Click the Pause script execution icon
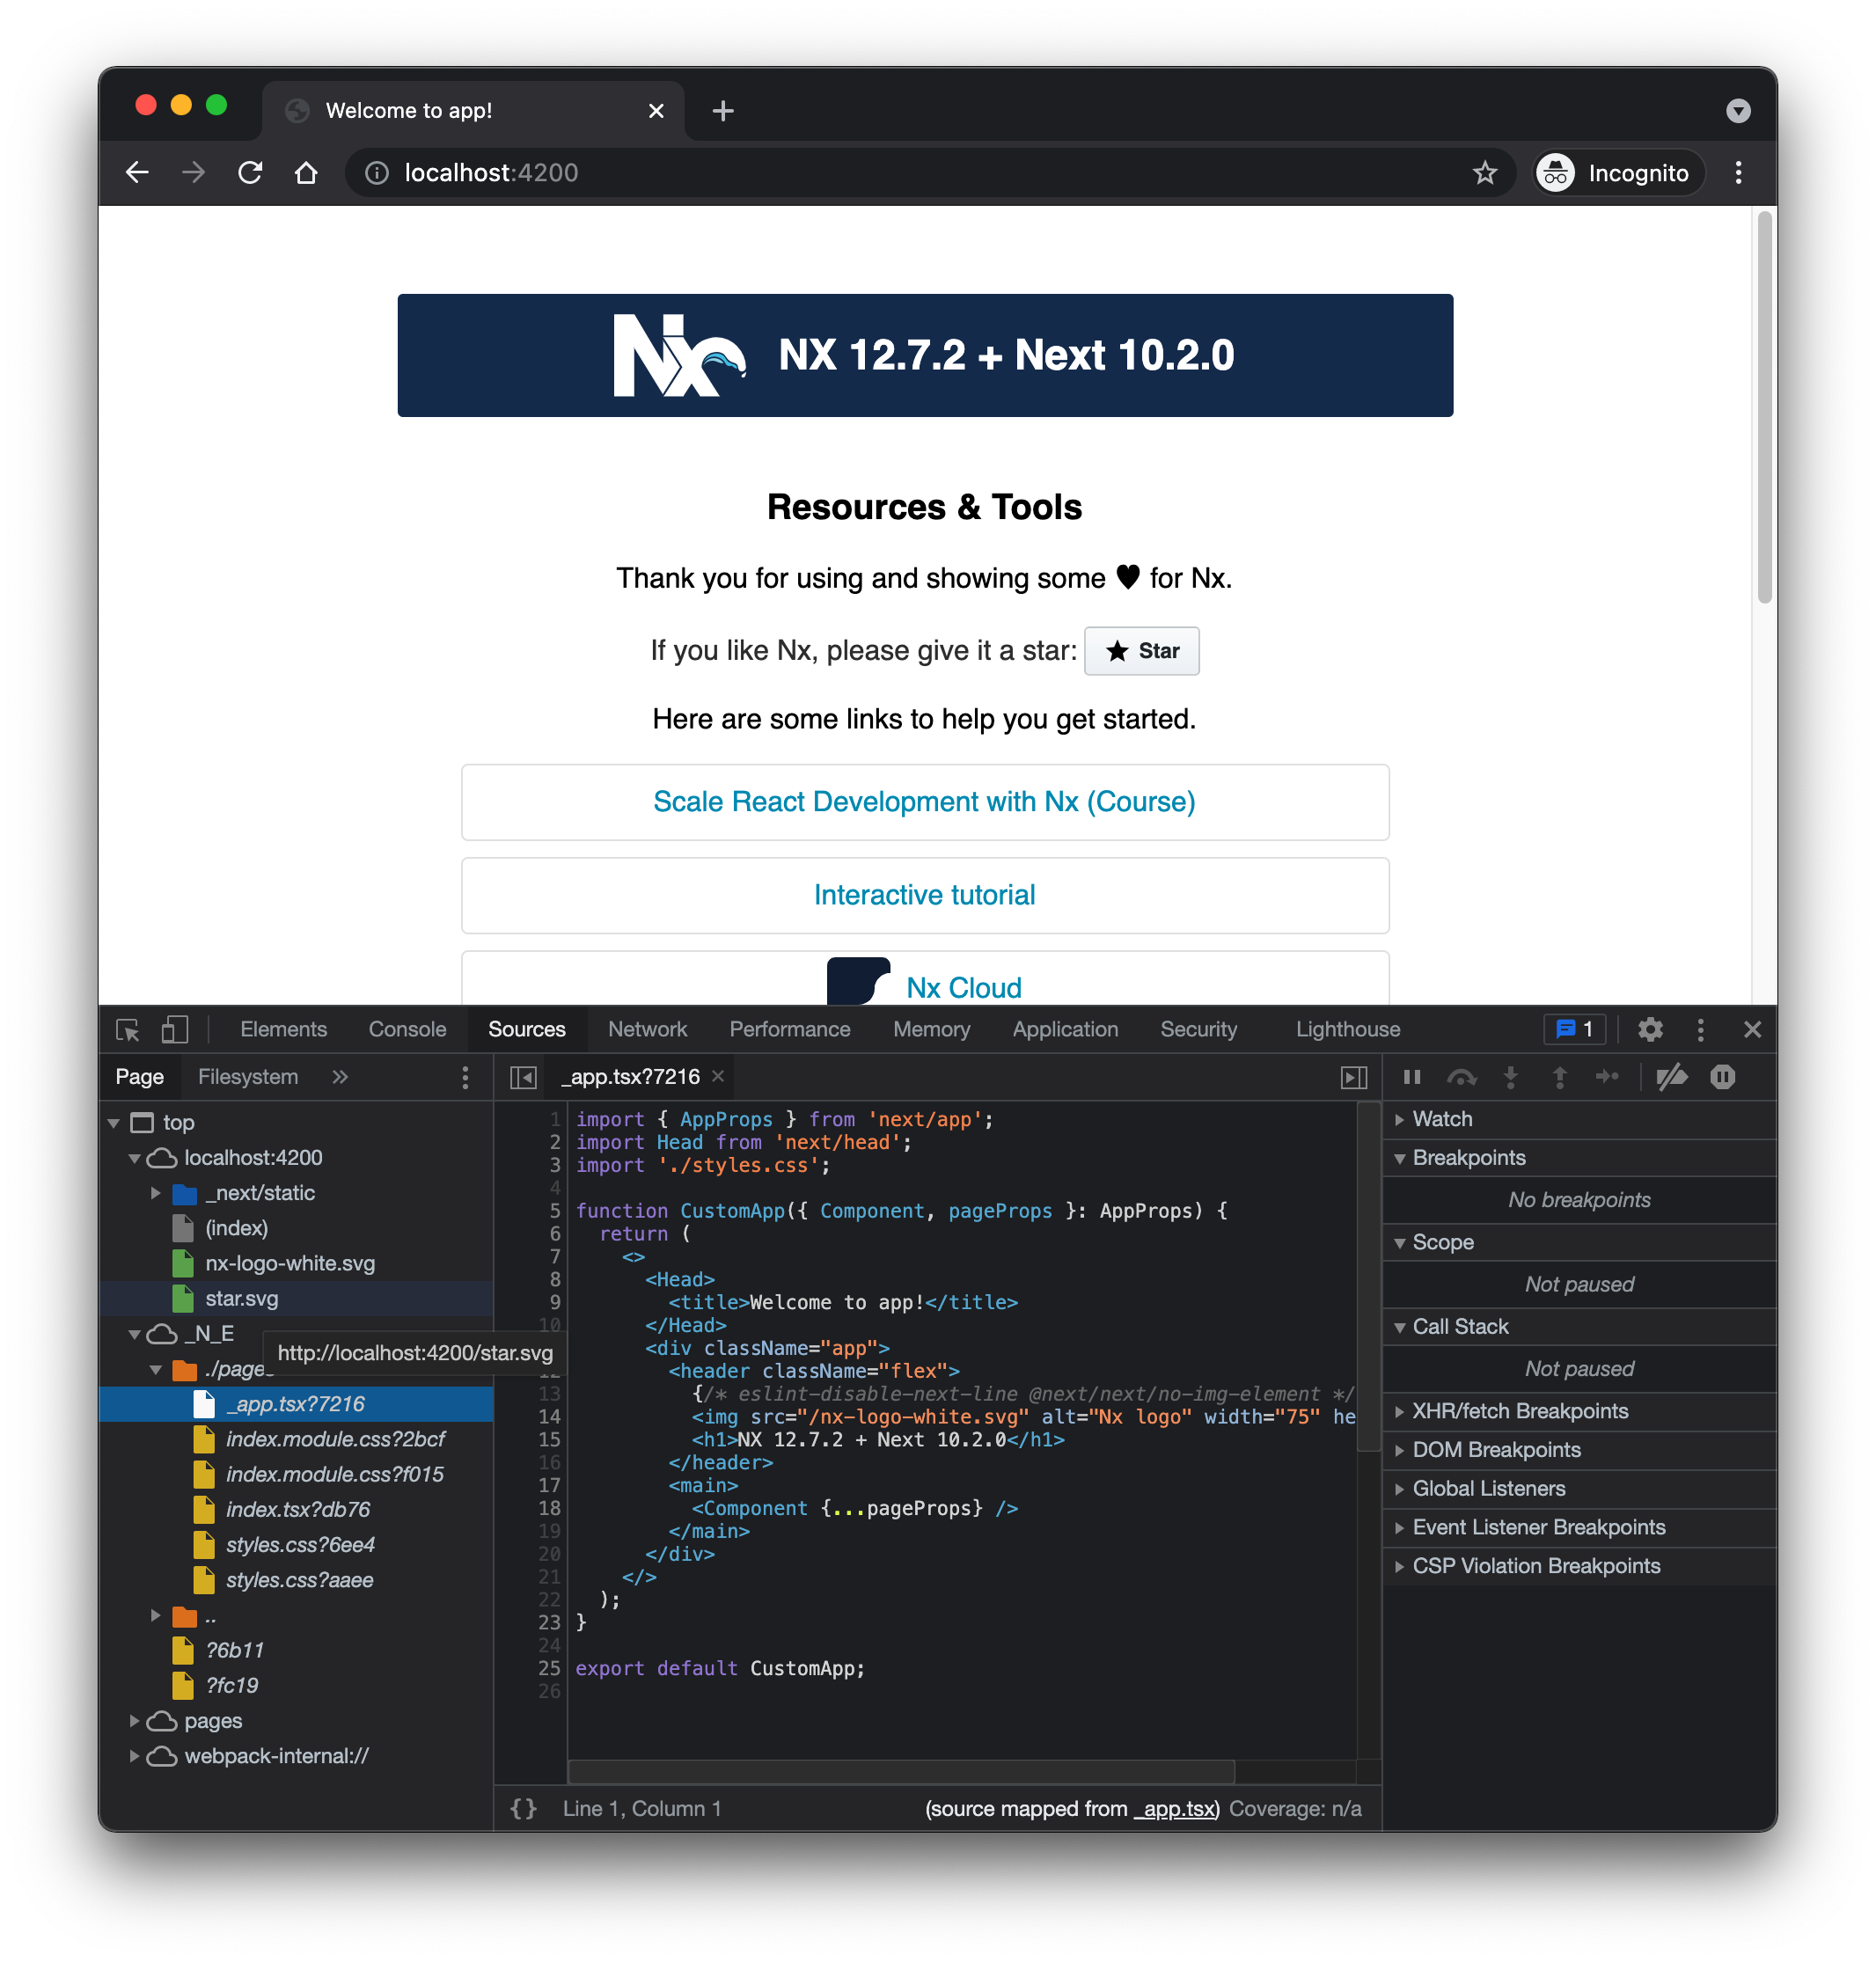Viewport: 1876px width, 1962px height. 1412,1077
